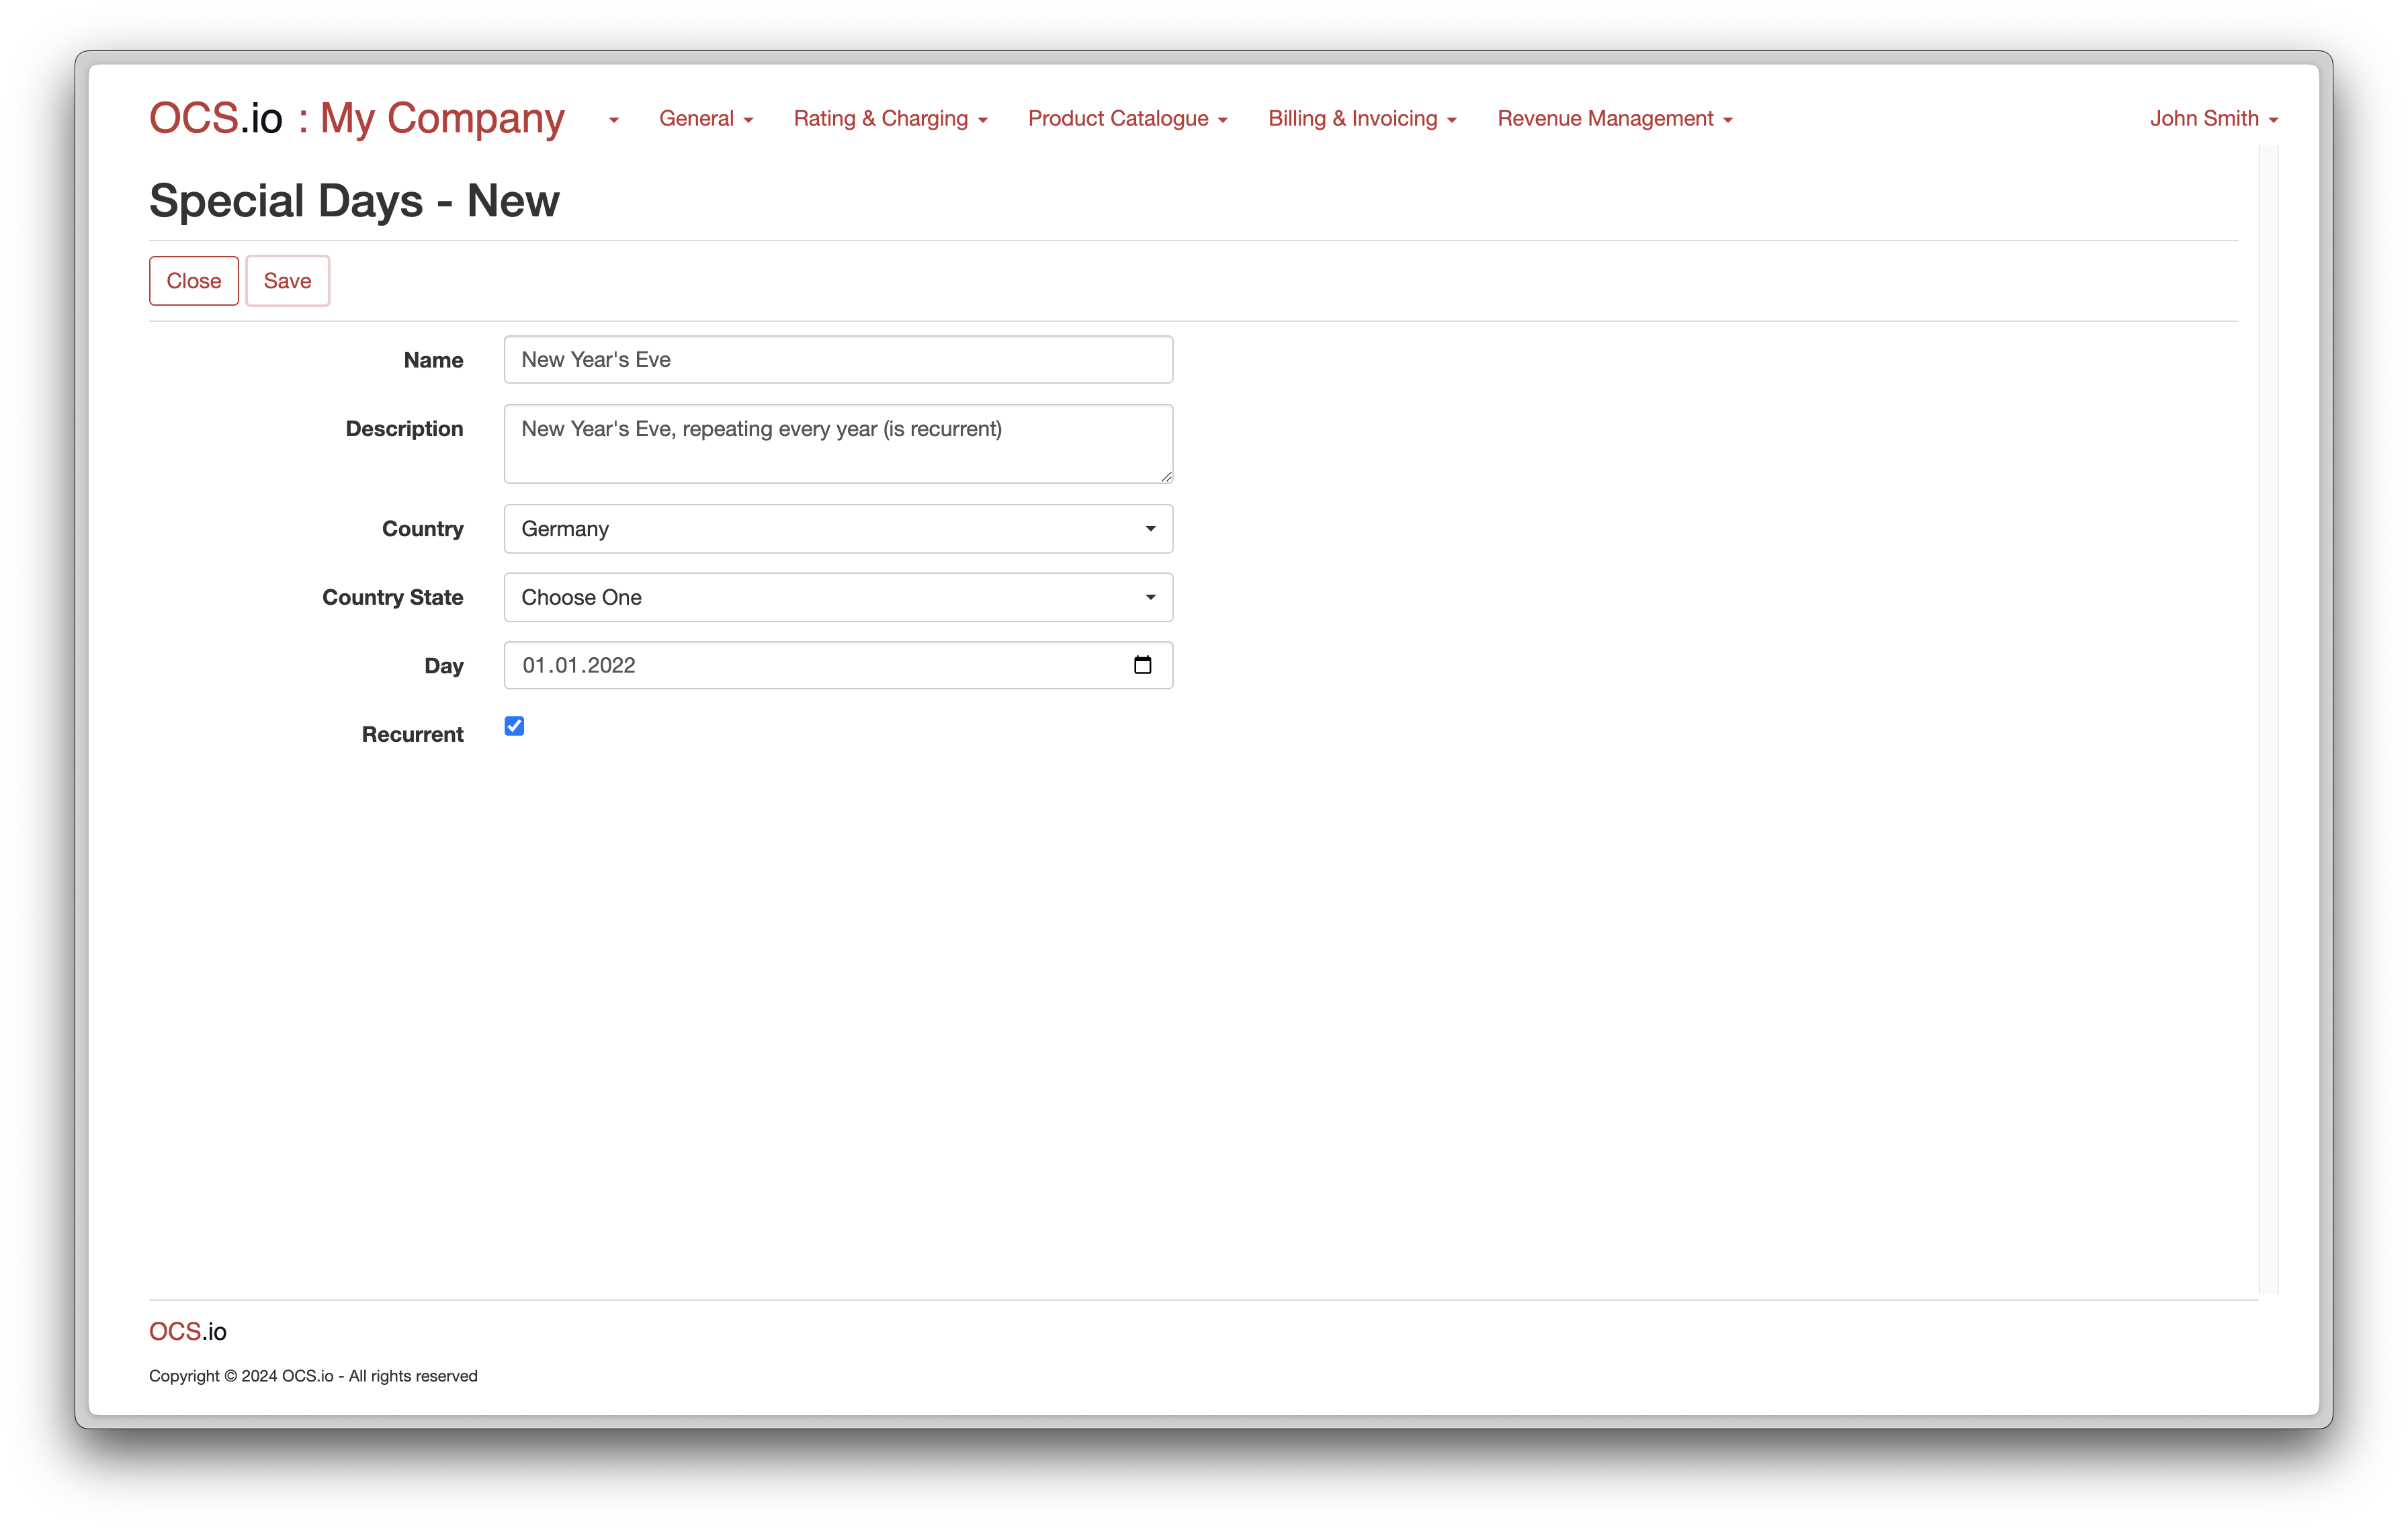Image resolution: width=2408 pixels, height=1528 pixels.
Task: Click the OCS.io footer link
Action: tap(188, 1331)
